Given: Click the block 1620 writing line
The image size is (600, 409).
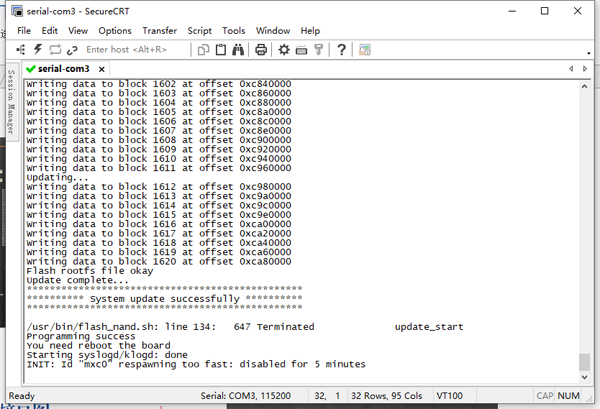Looking at the screenshot, I should point(159,262).
